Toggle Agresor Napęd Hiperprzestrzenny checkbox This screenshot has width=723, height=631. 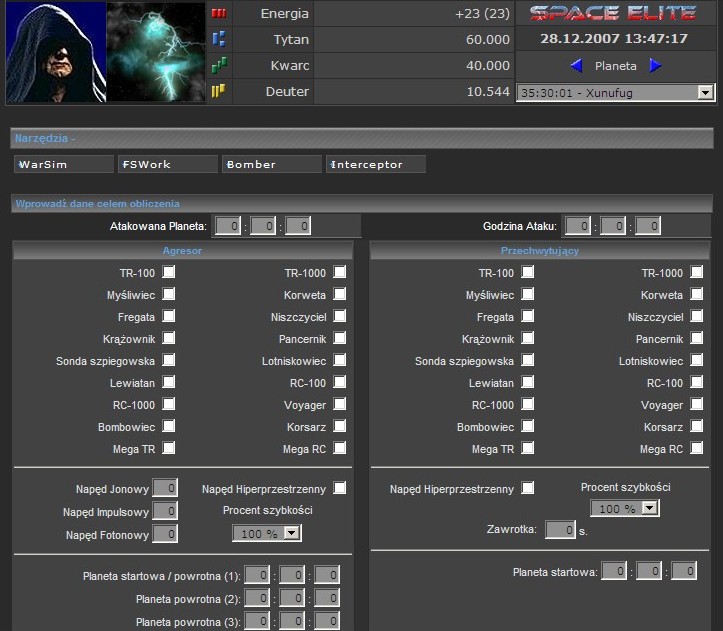(x=340, y=488)
